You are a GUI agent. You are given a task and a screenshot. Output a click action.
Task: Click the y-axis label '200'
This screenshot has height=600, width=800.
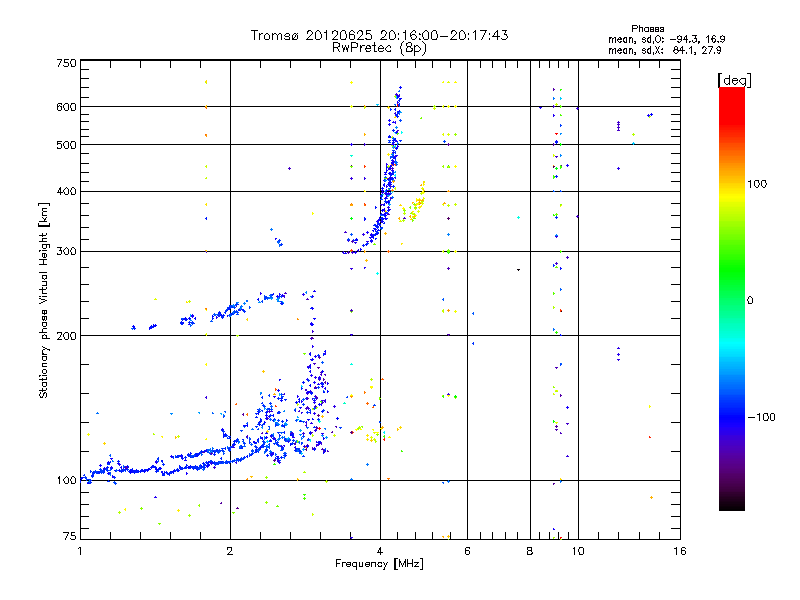[66, 336]
